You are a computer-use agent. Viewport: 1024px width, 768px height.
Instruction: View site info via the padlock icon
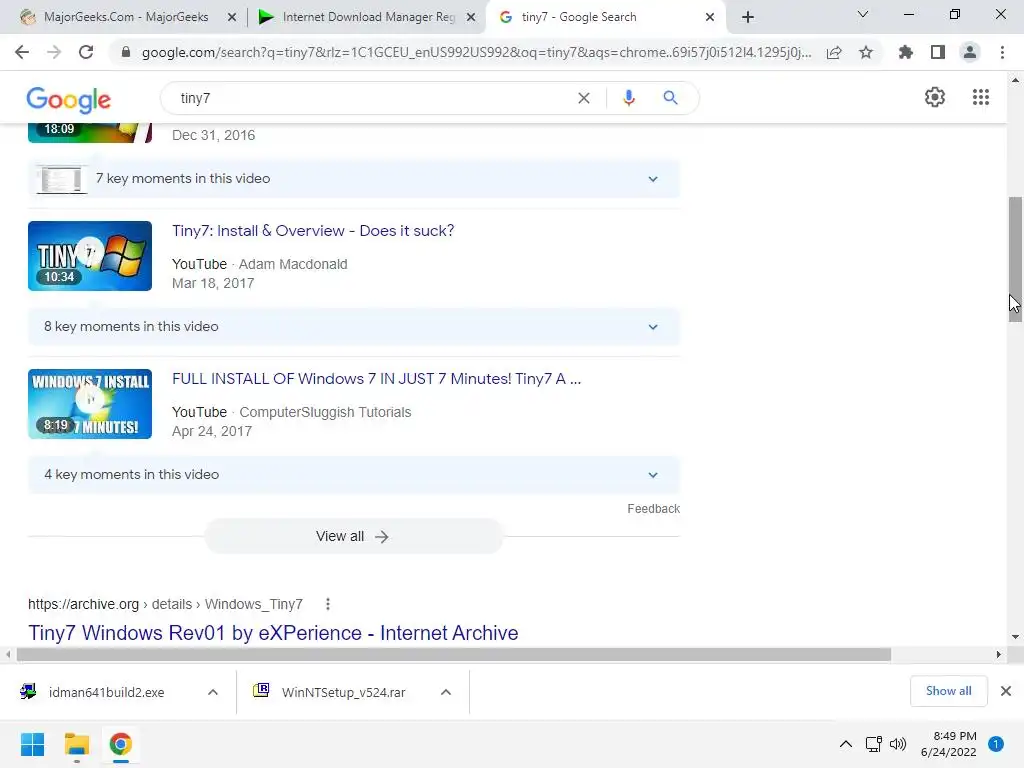(126, 52)
